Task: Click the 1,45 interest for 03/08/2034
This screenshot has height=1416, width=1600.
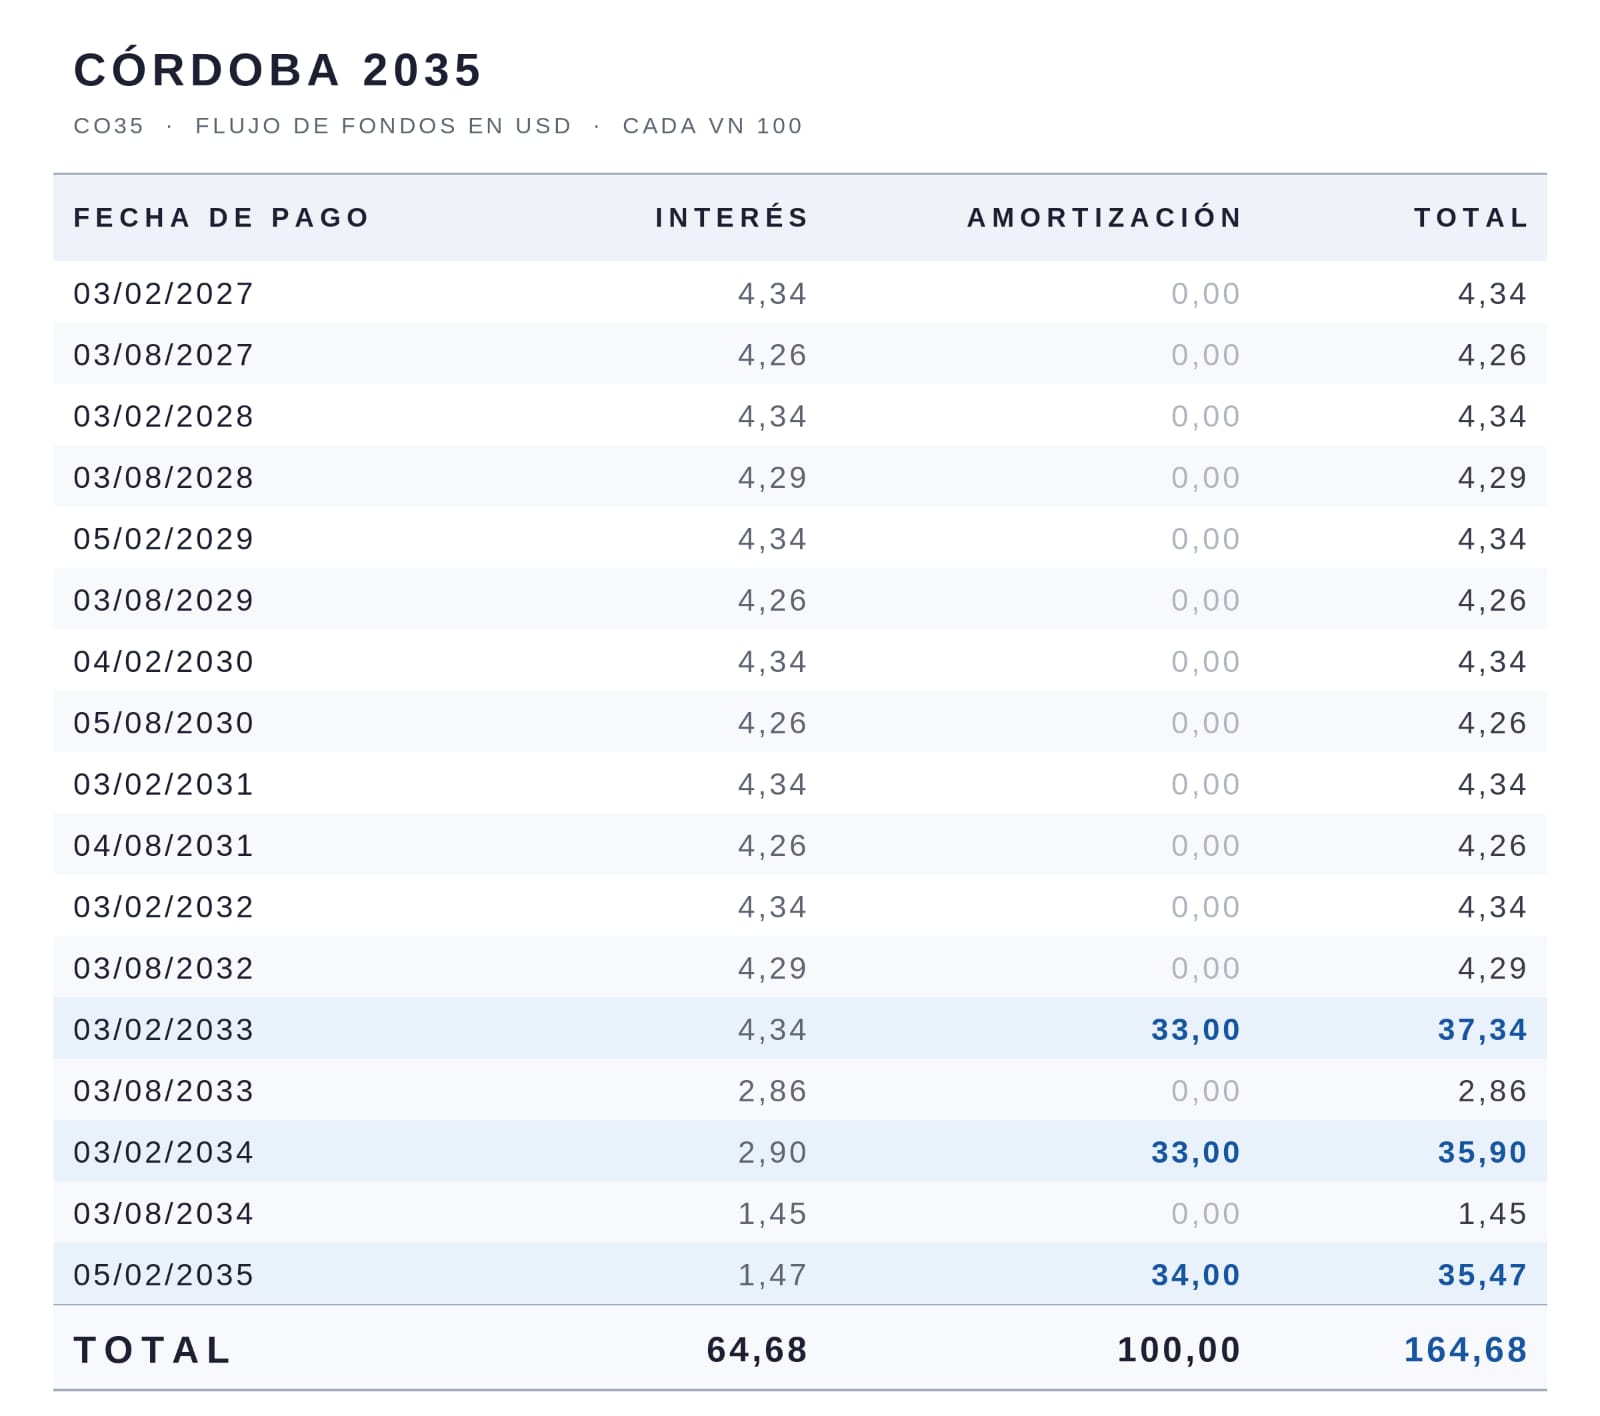Action: click(772, 1214)
